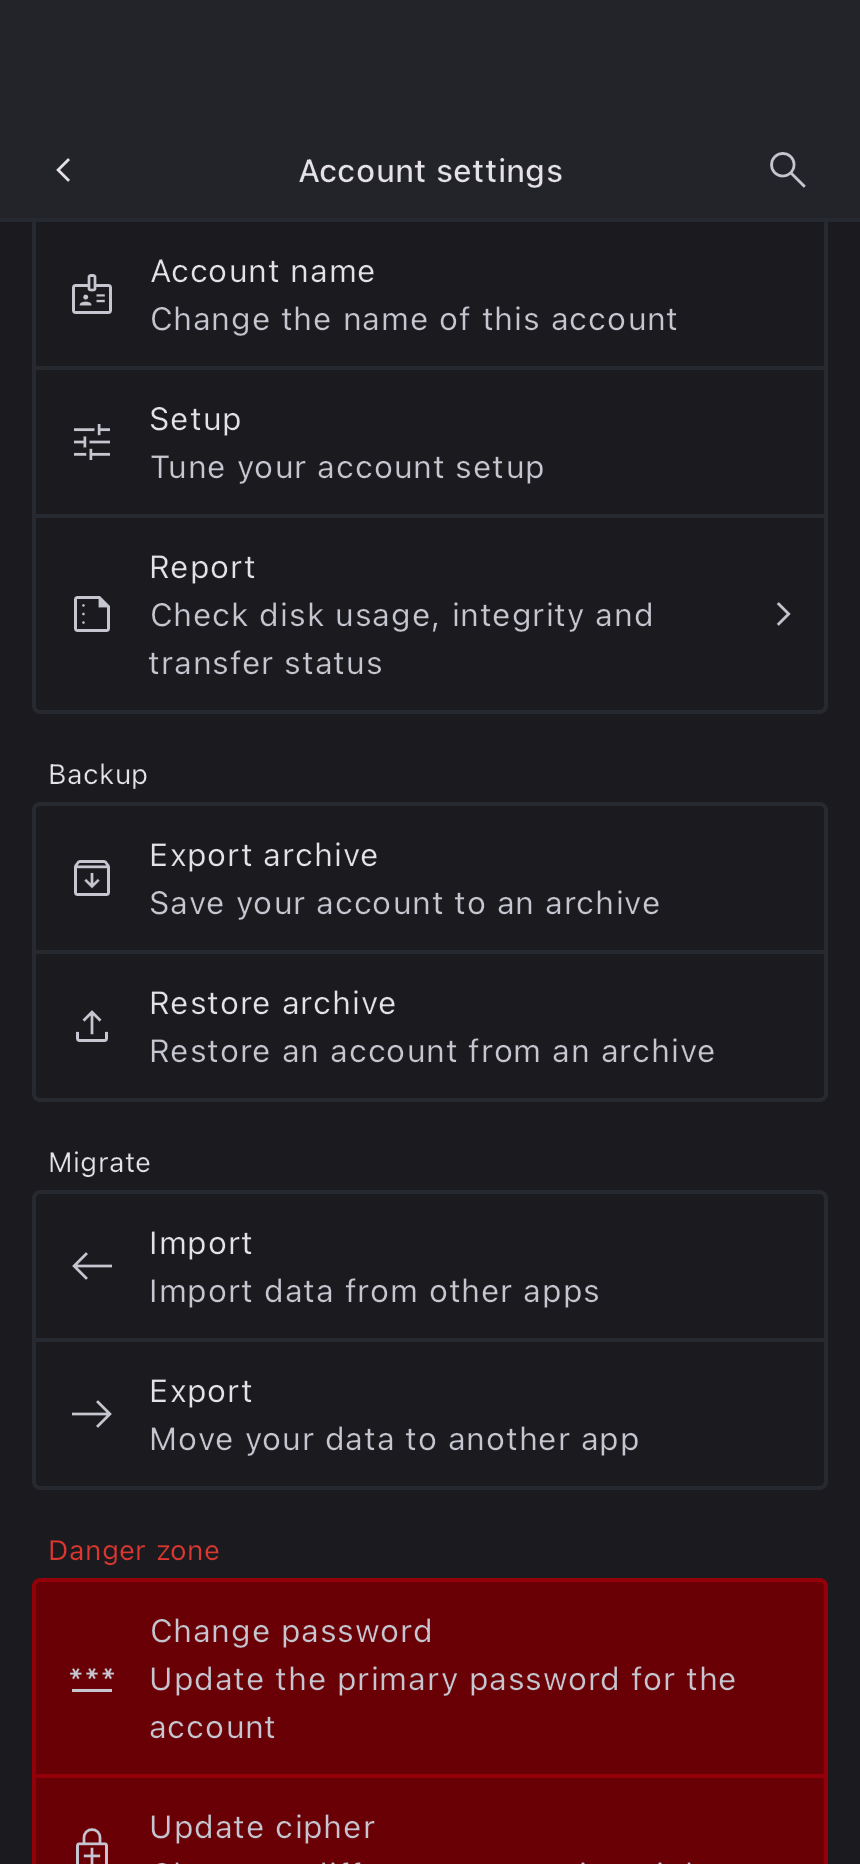Click the Export archive box icon
The height and width of the screenshot is (1864, 860).
point(92,878)
